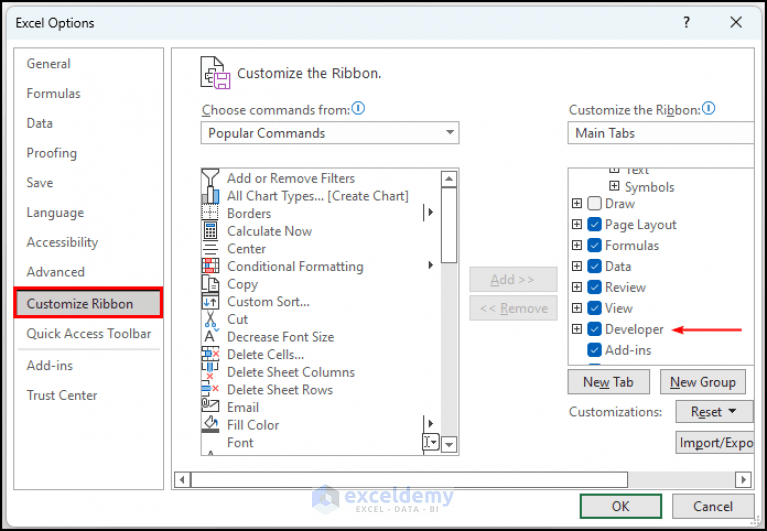Viewport: 767px width, 531px height.
Task: Open the Trust Center category
Action: pyautogui.click(x=62, y=395)
